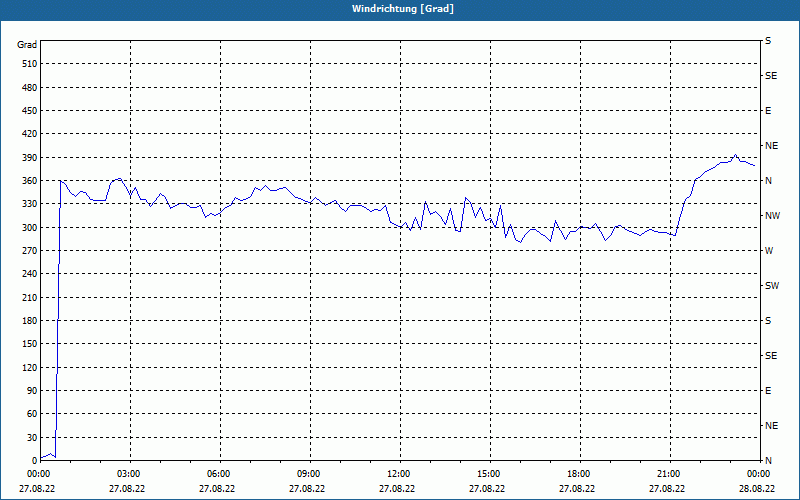Select the 150 y-axis value
The width and height of the screenshot is (800, 500).
tap(30, 344)
